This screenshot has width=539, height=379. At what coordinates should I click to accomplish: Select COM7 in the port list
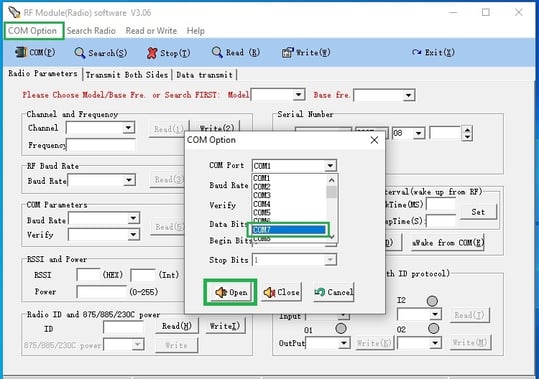click(x=289, y=230)
